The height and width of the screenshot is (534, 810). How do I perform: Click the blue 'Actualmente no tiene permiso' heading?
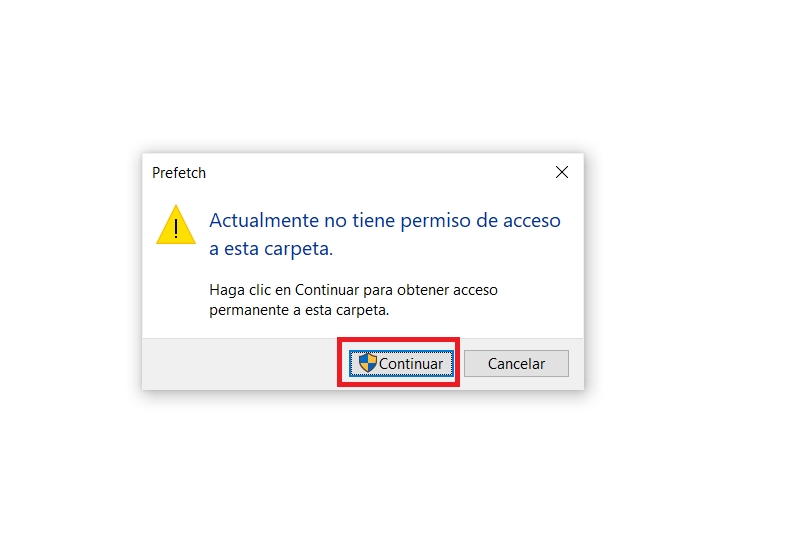click(385, 234)
